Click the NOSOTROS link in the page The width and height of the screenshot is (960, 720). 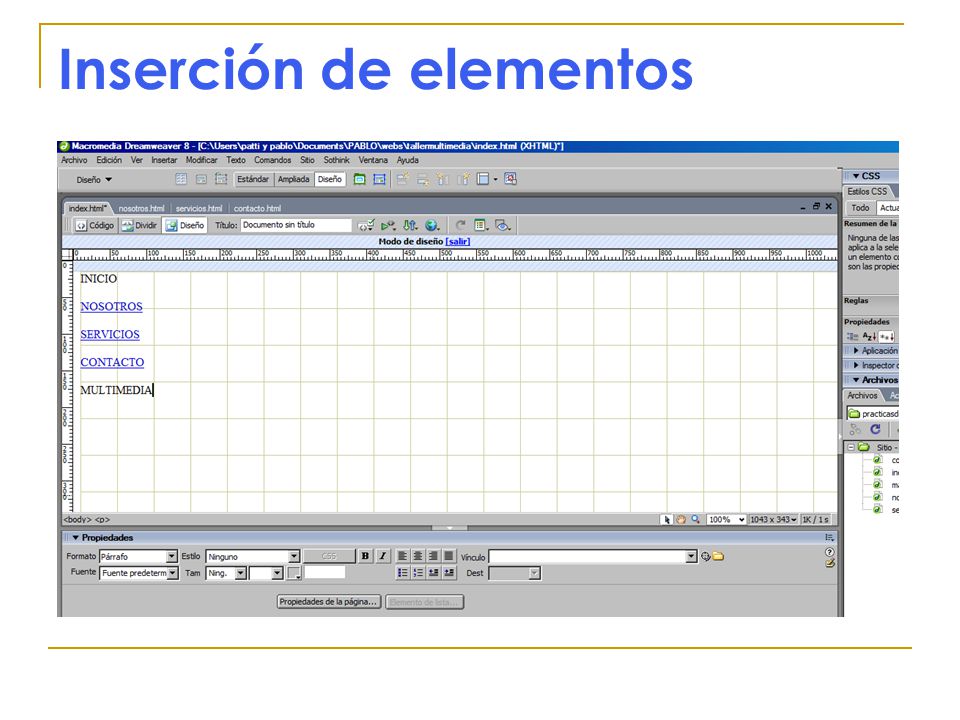[x=111, y=306]
